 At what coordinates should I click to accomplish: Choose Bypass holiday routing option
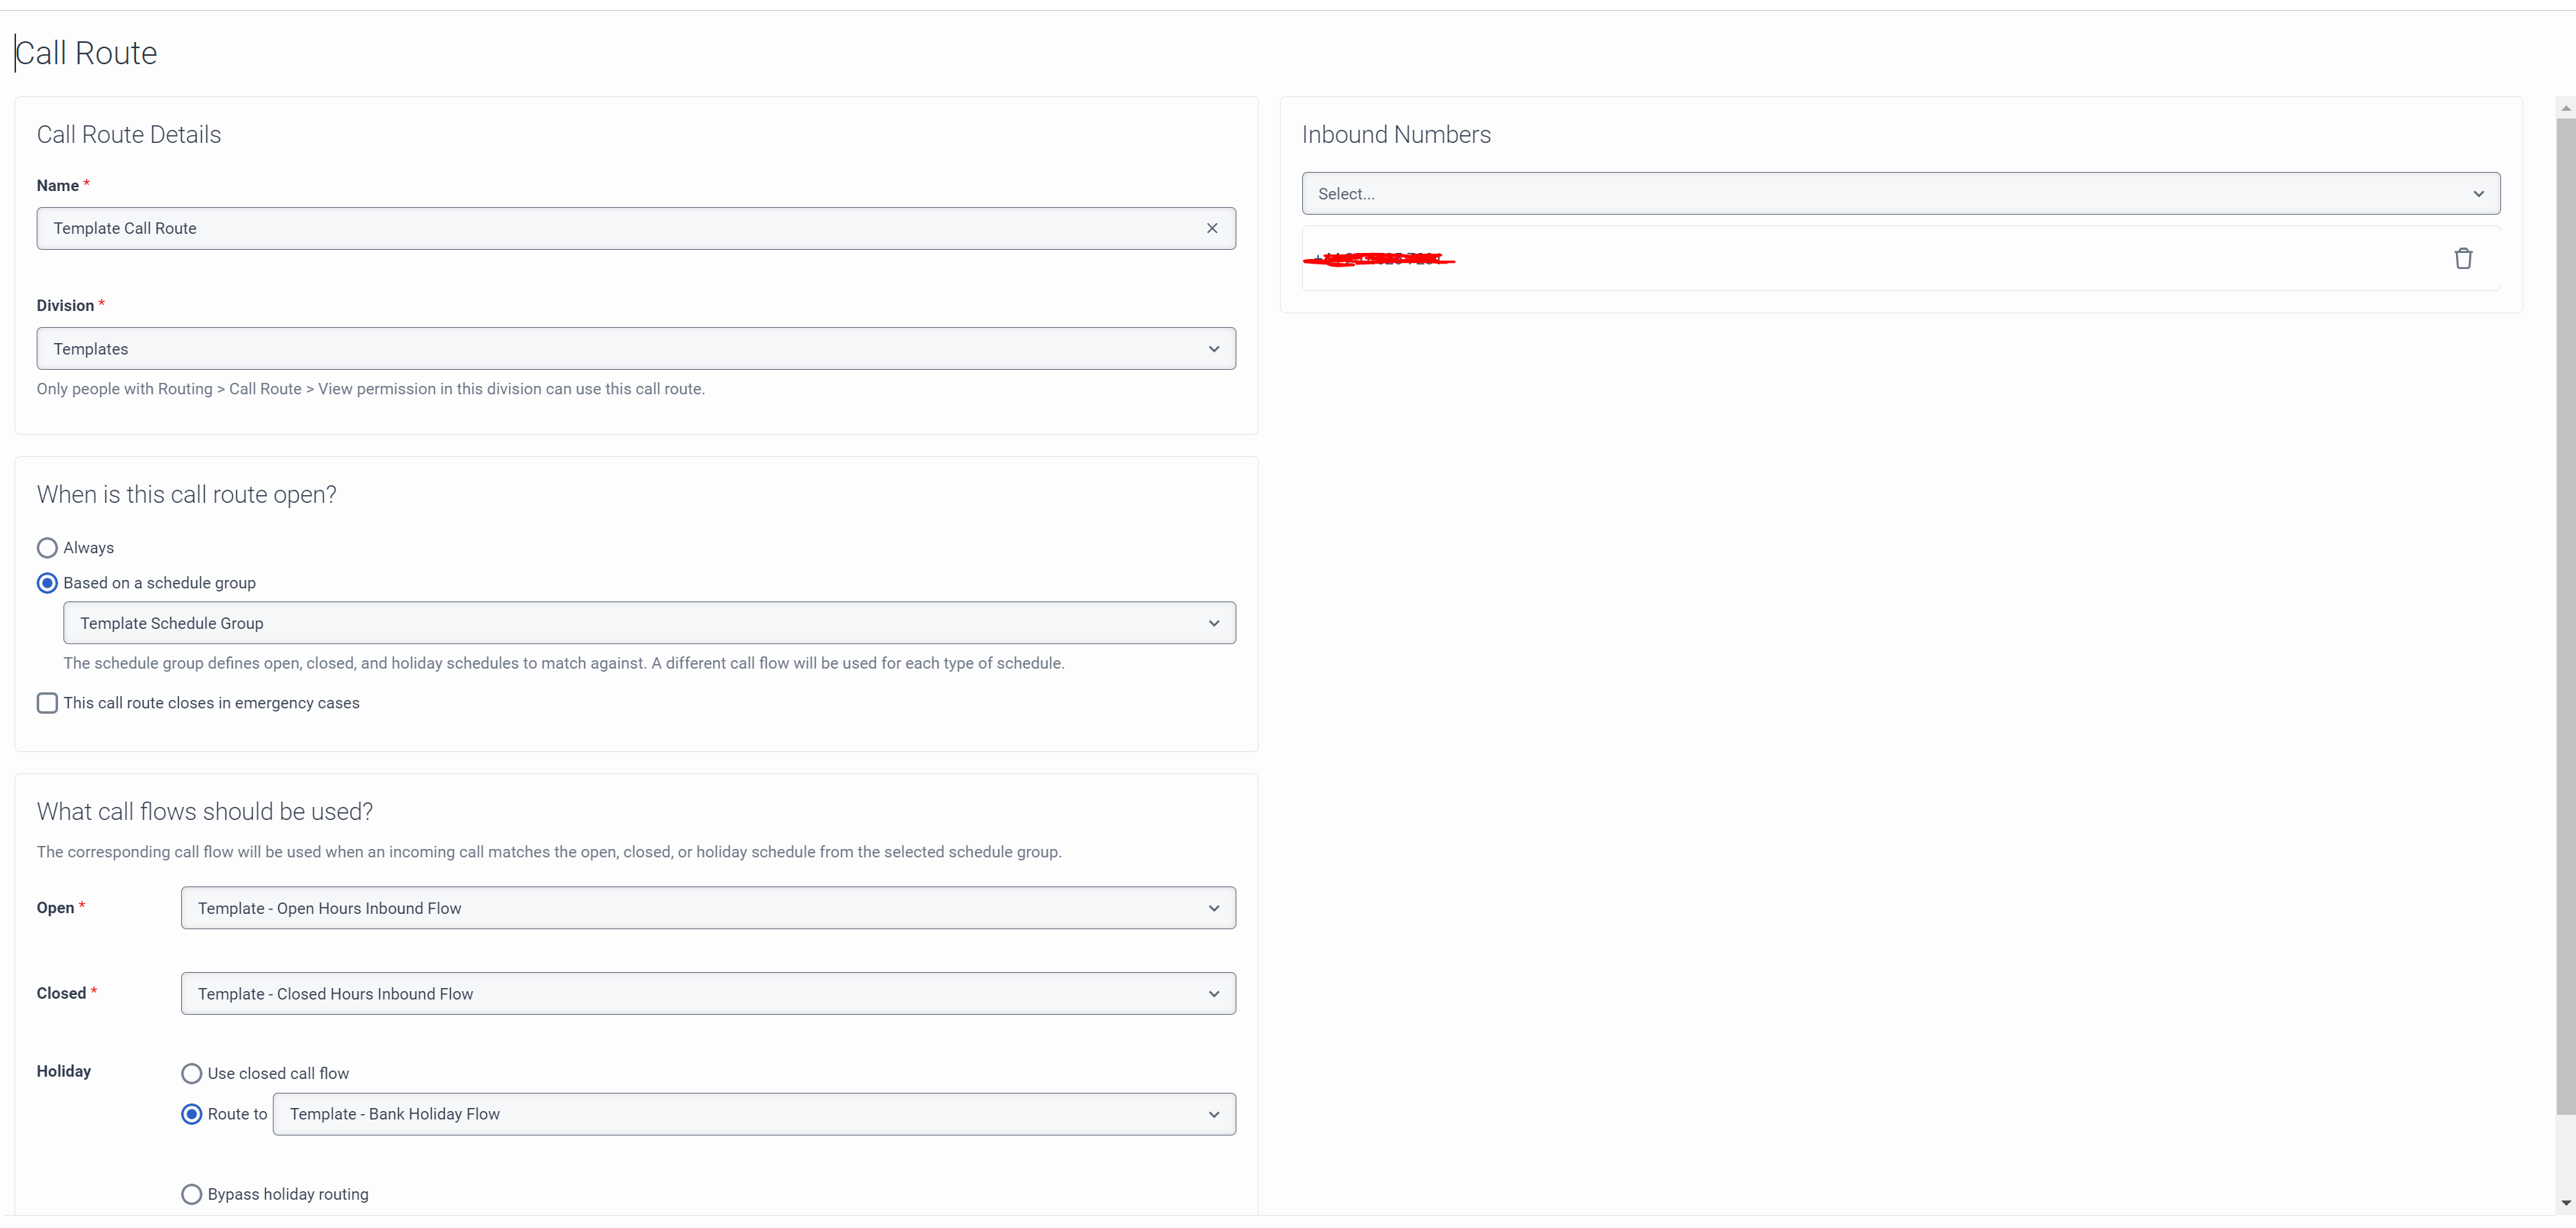pyautogui.click(x=191, y=1194)
